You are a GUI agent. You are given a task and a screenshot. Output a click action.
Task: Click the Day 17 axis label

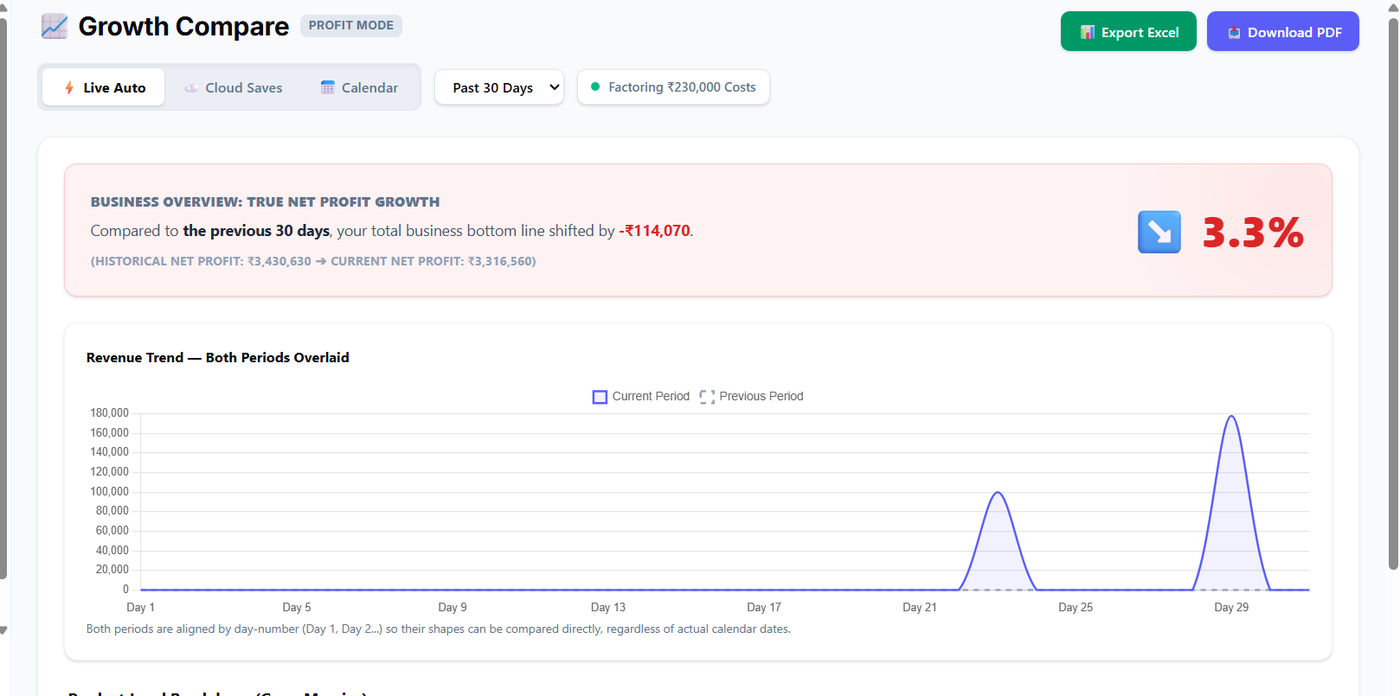pos(764,607)
